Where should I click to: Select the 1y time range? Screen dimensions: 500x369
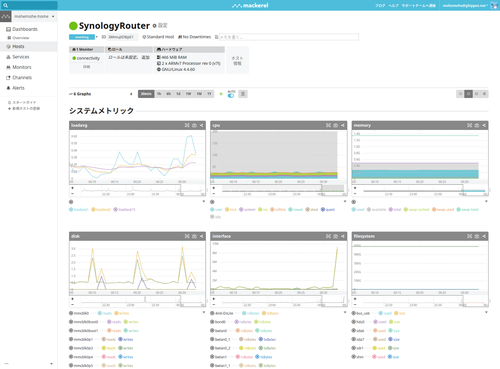coord(209,94)
